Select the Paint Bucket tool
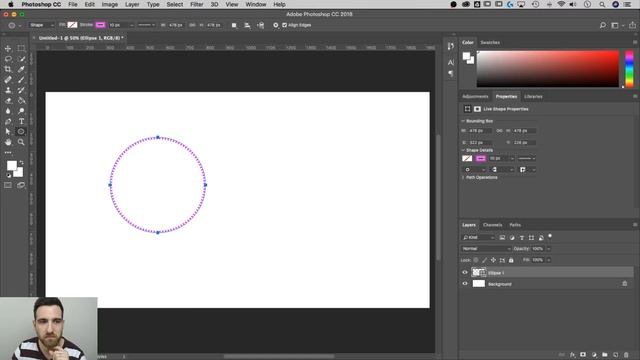 click(x=21, y=100)
